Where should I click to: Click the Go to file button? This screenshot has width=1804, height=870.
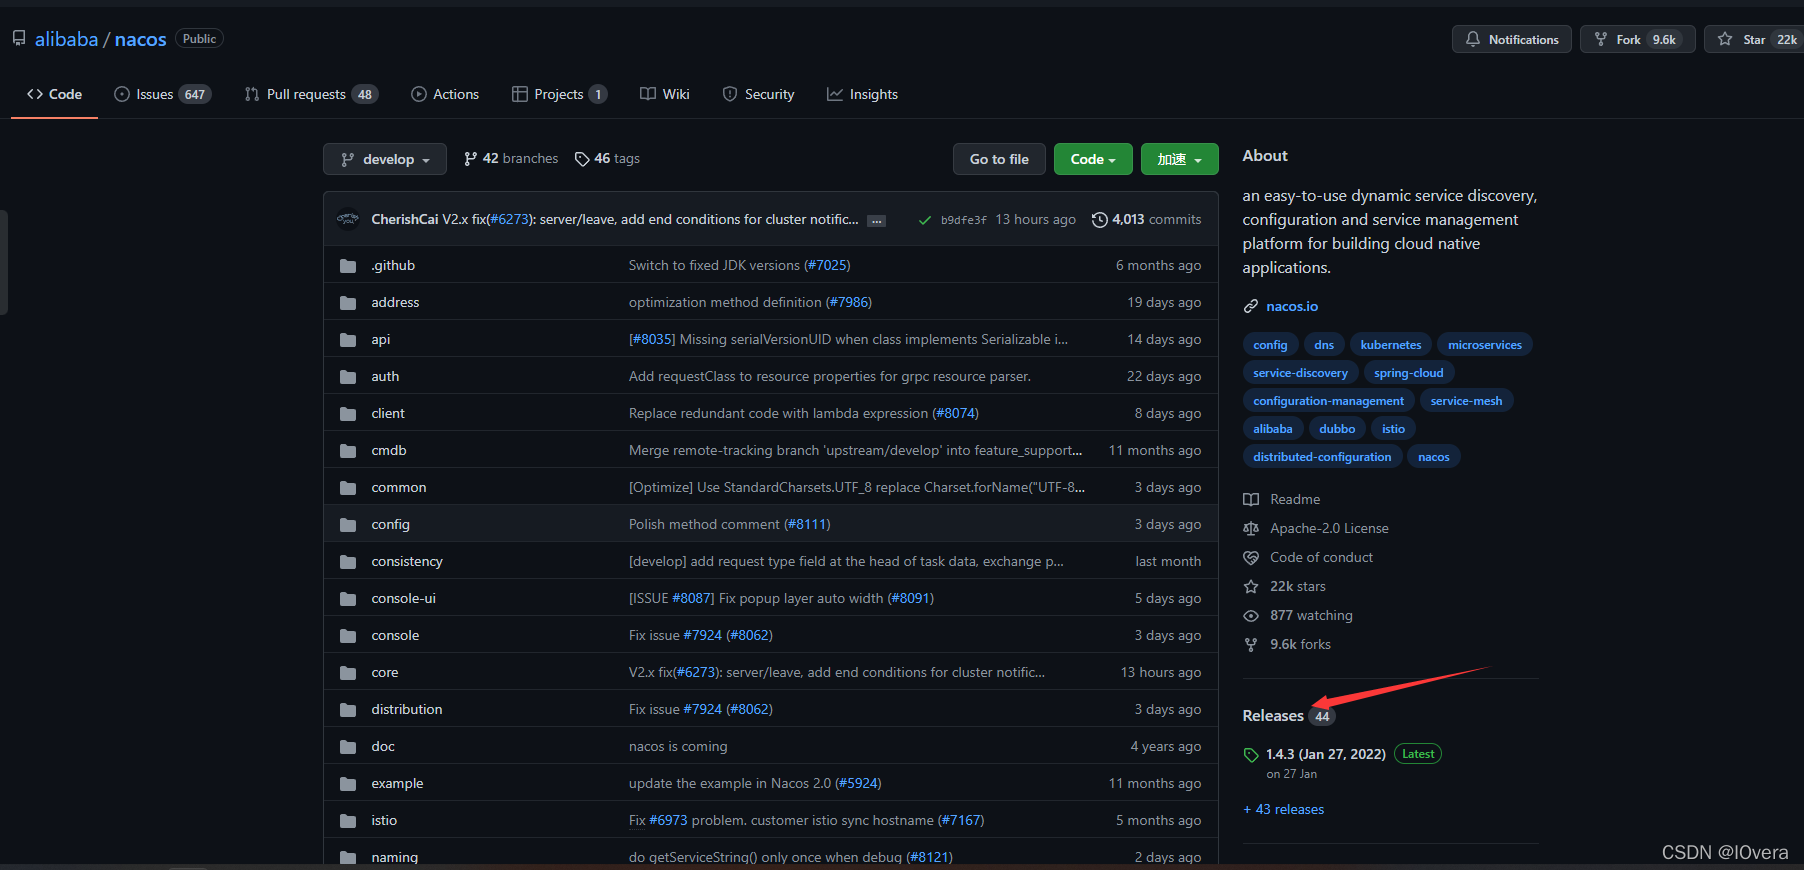click(999, 159)
